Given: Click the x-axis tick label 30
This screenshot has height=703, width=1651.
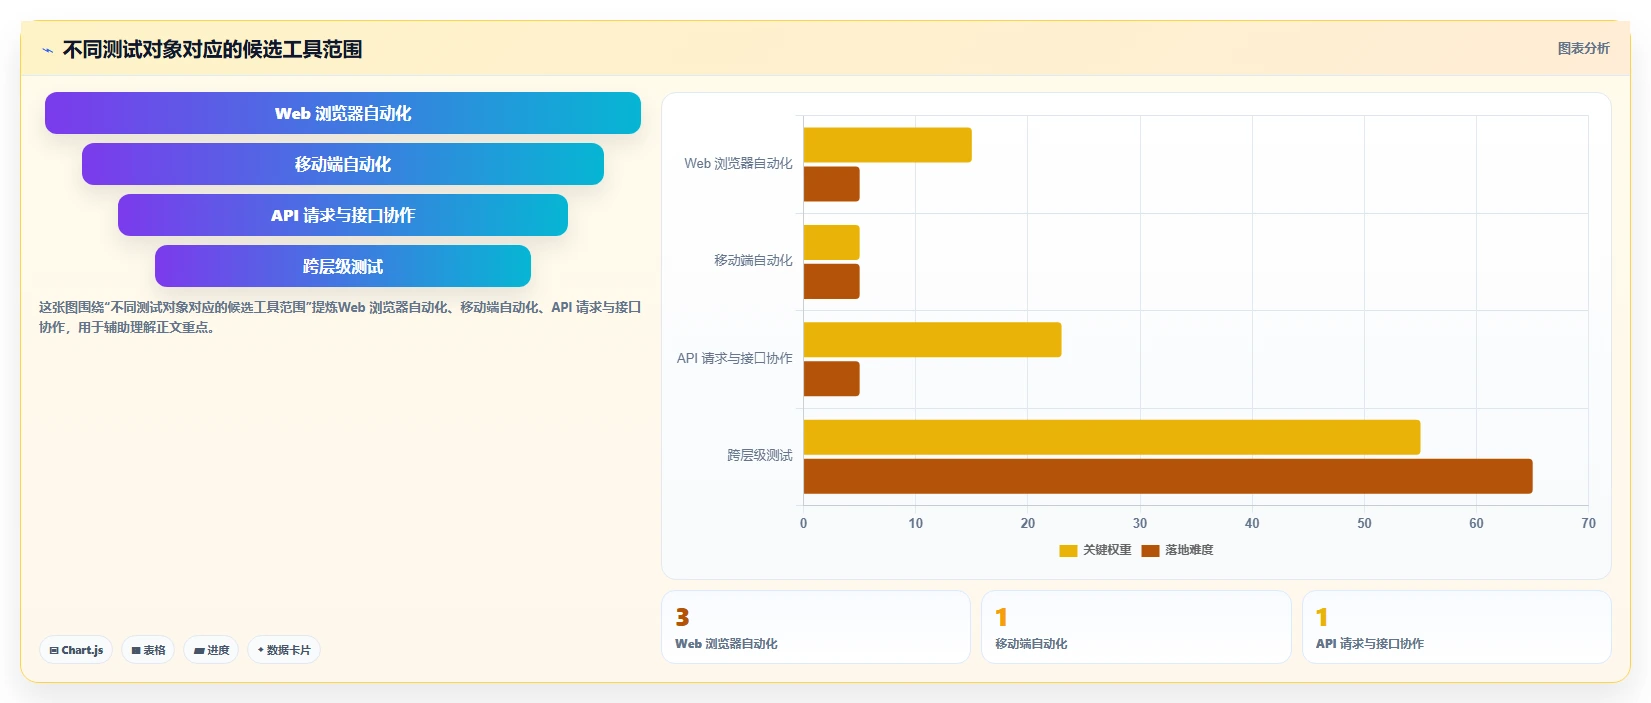Looking at the screenshot, I should coord(1140,523).
